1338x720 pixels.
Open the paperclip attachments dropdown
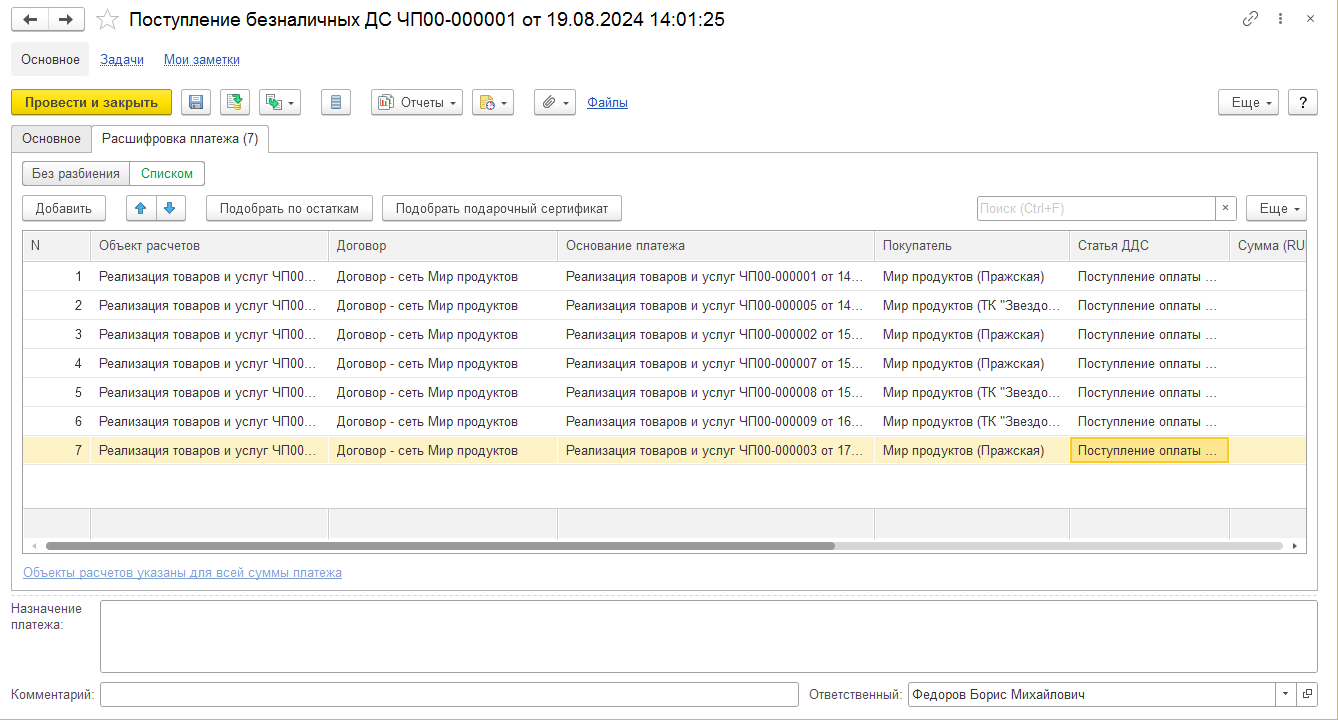tap(555, 102)
